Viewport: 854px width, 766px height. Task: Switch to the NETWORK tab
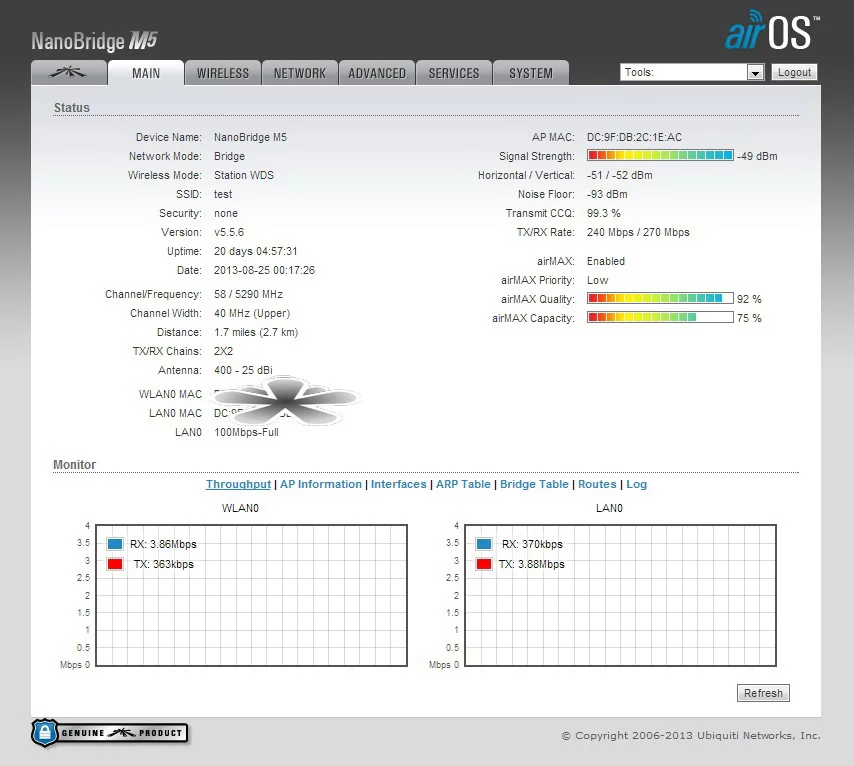point(300,73)
